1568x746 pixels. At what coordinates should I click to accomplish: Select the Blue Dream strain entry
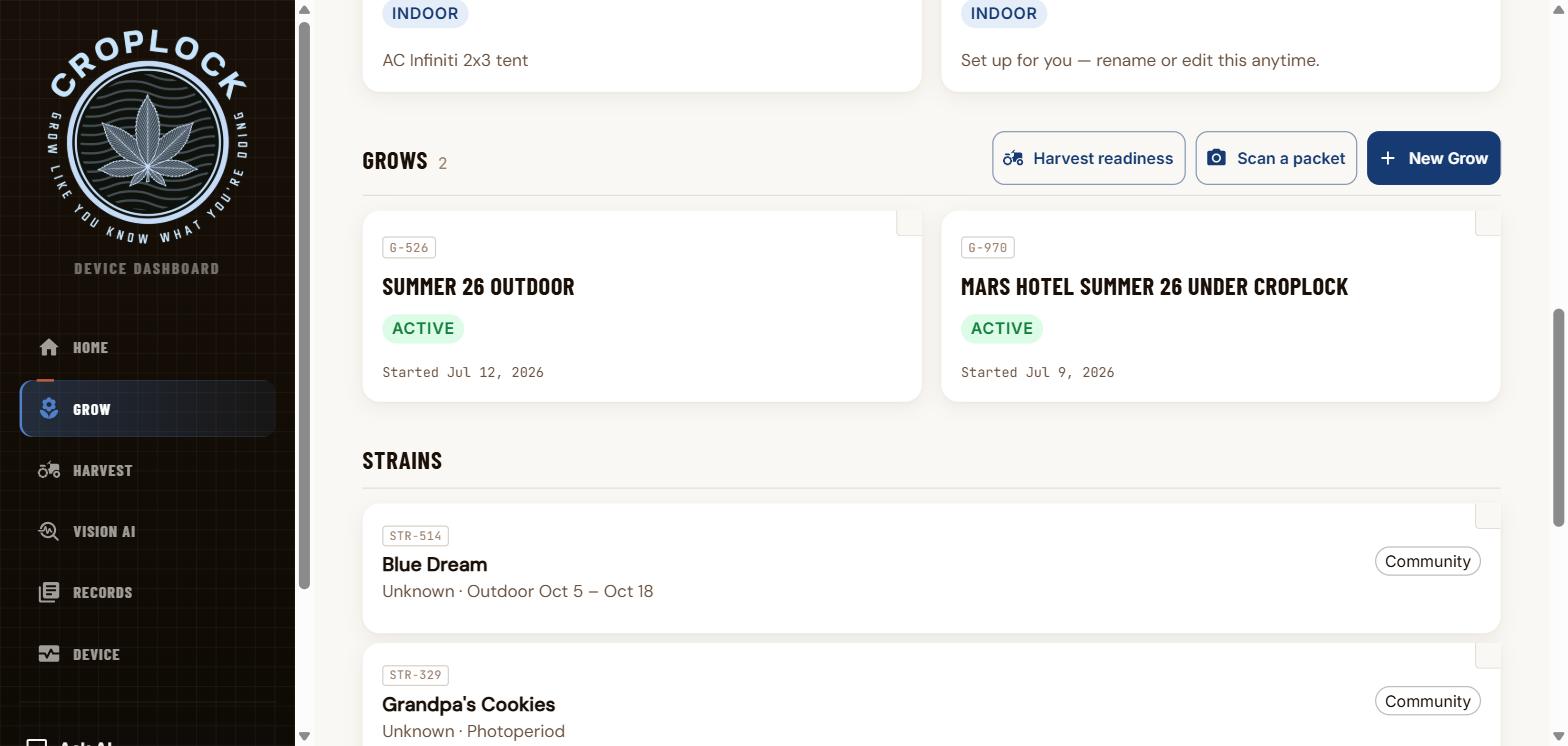pyautogui.click(x=931, y=568)
